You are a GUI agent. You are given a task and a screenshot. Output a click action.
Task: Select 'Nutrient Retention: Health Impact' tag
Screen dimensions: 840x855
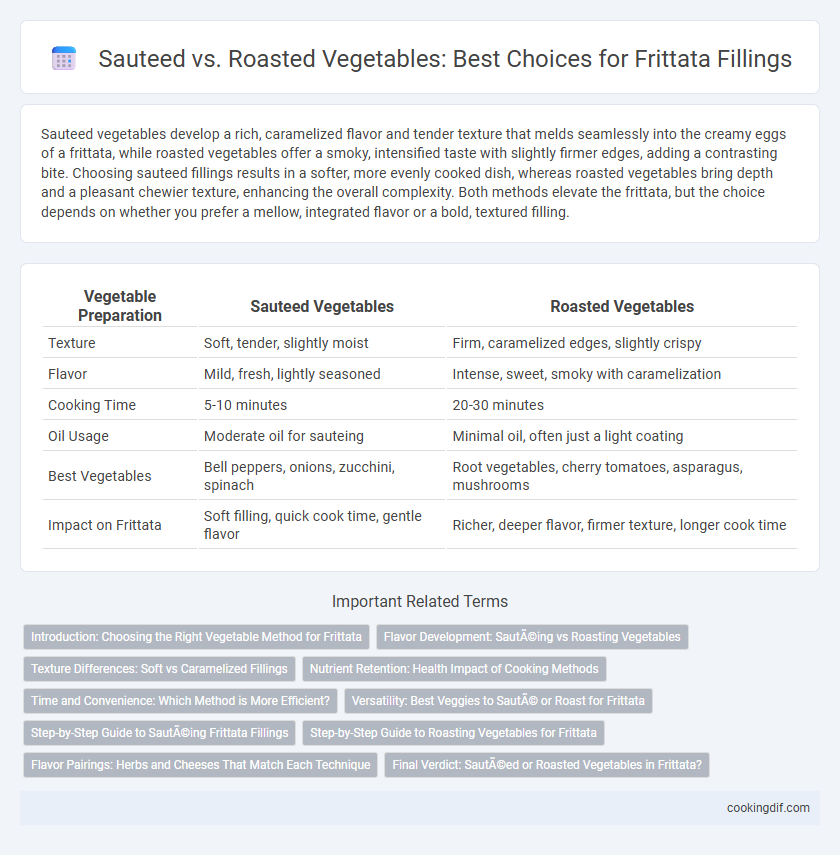[454, 669]
